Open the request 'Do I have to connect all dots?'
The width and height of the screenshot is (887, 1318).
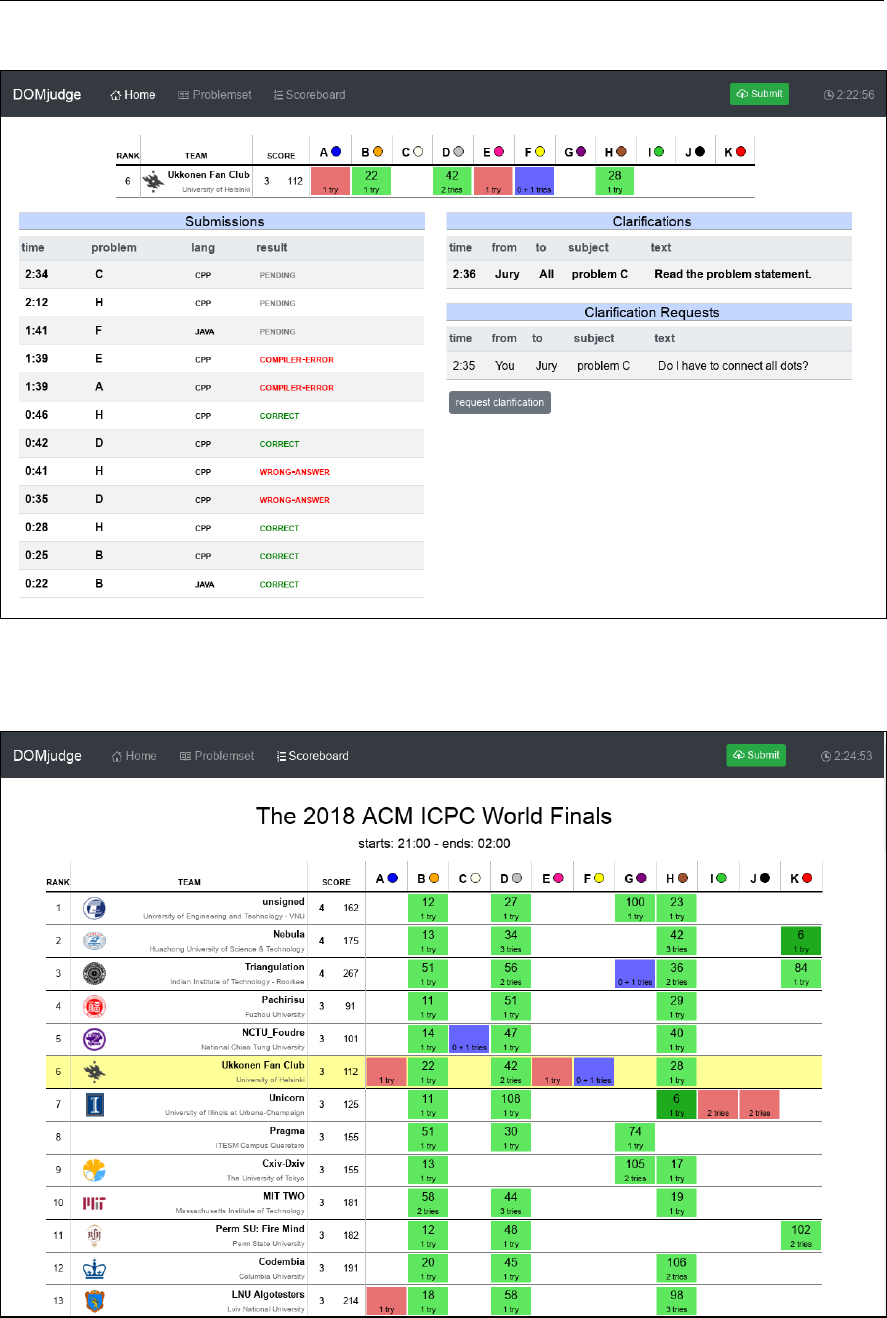(649, 366)
